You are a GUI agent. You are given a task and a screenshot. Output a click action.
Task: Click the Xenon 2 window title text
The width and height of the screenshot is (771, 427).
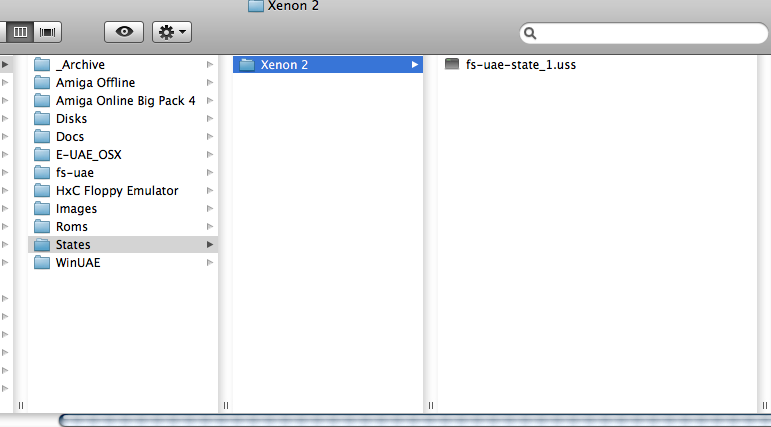(x=293, y=6)
